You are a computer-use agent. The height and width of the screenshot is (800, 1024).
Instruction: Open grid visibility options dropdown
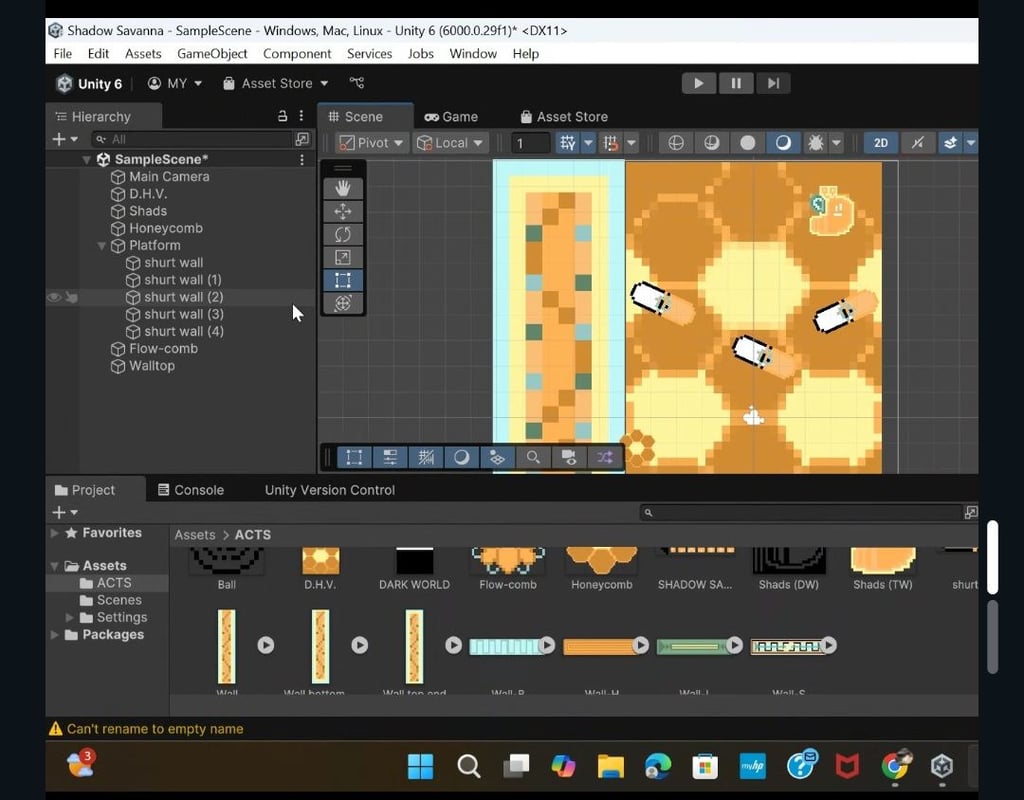588,143
